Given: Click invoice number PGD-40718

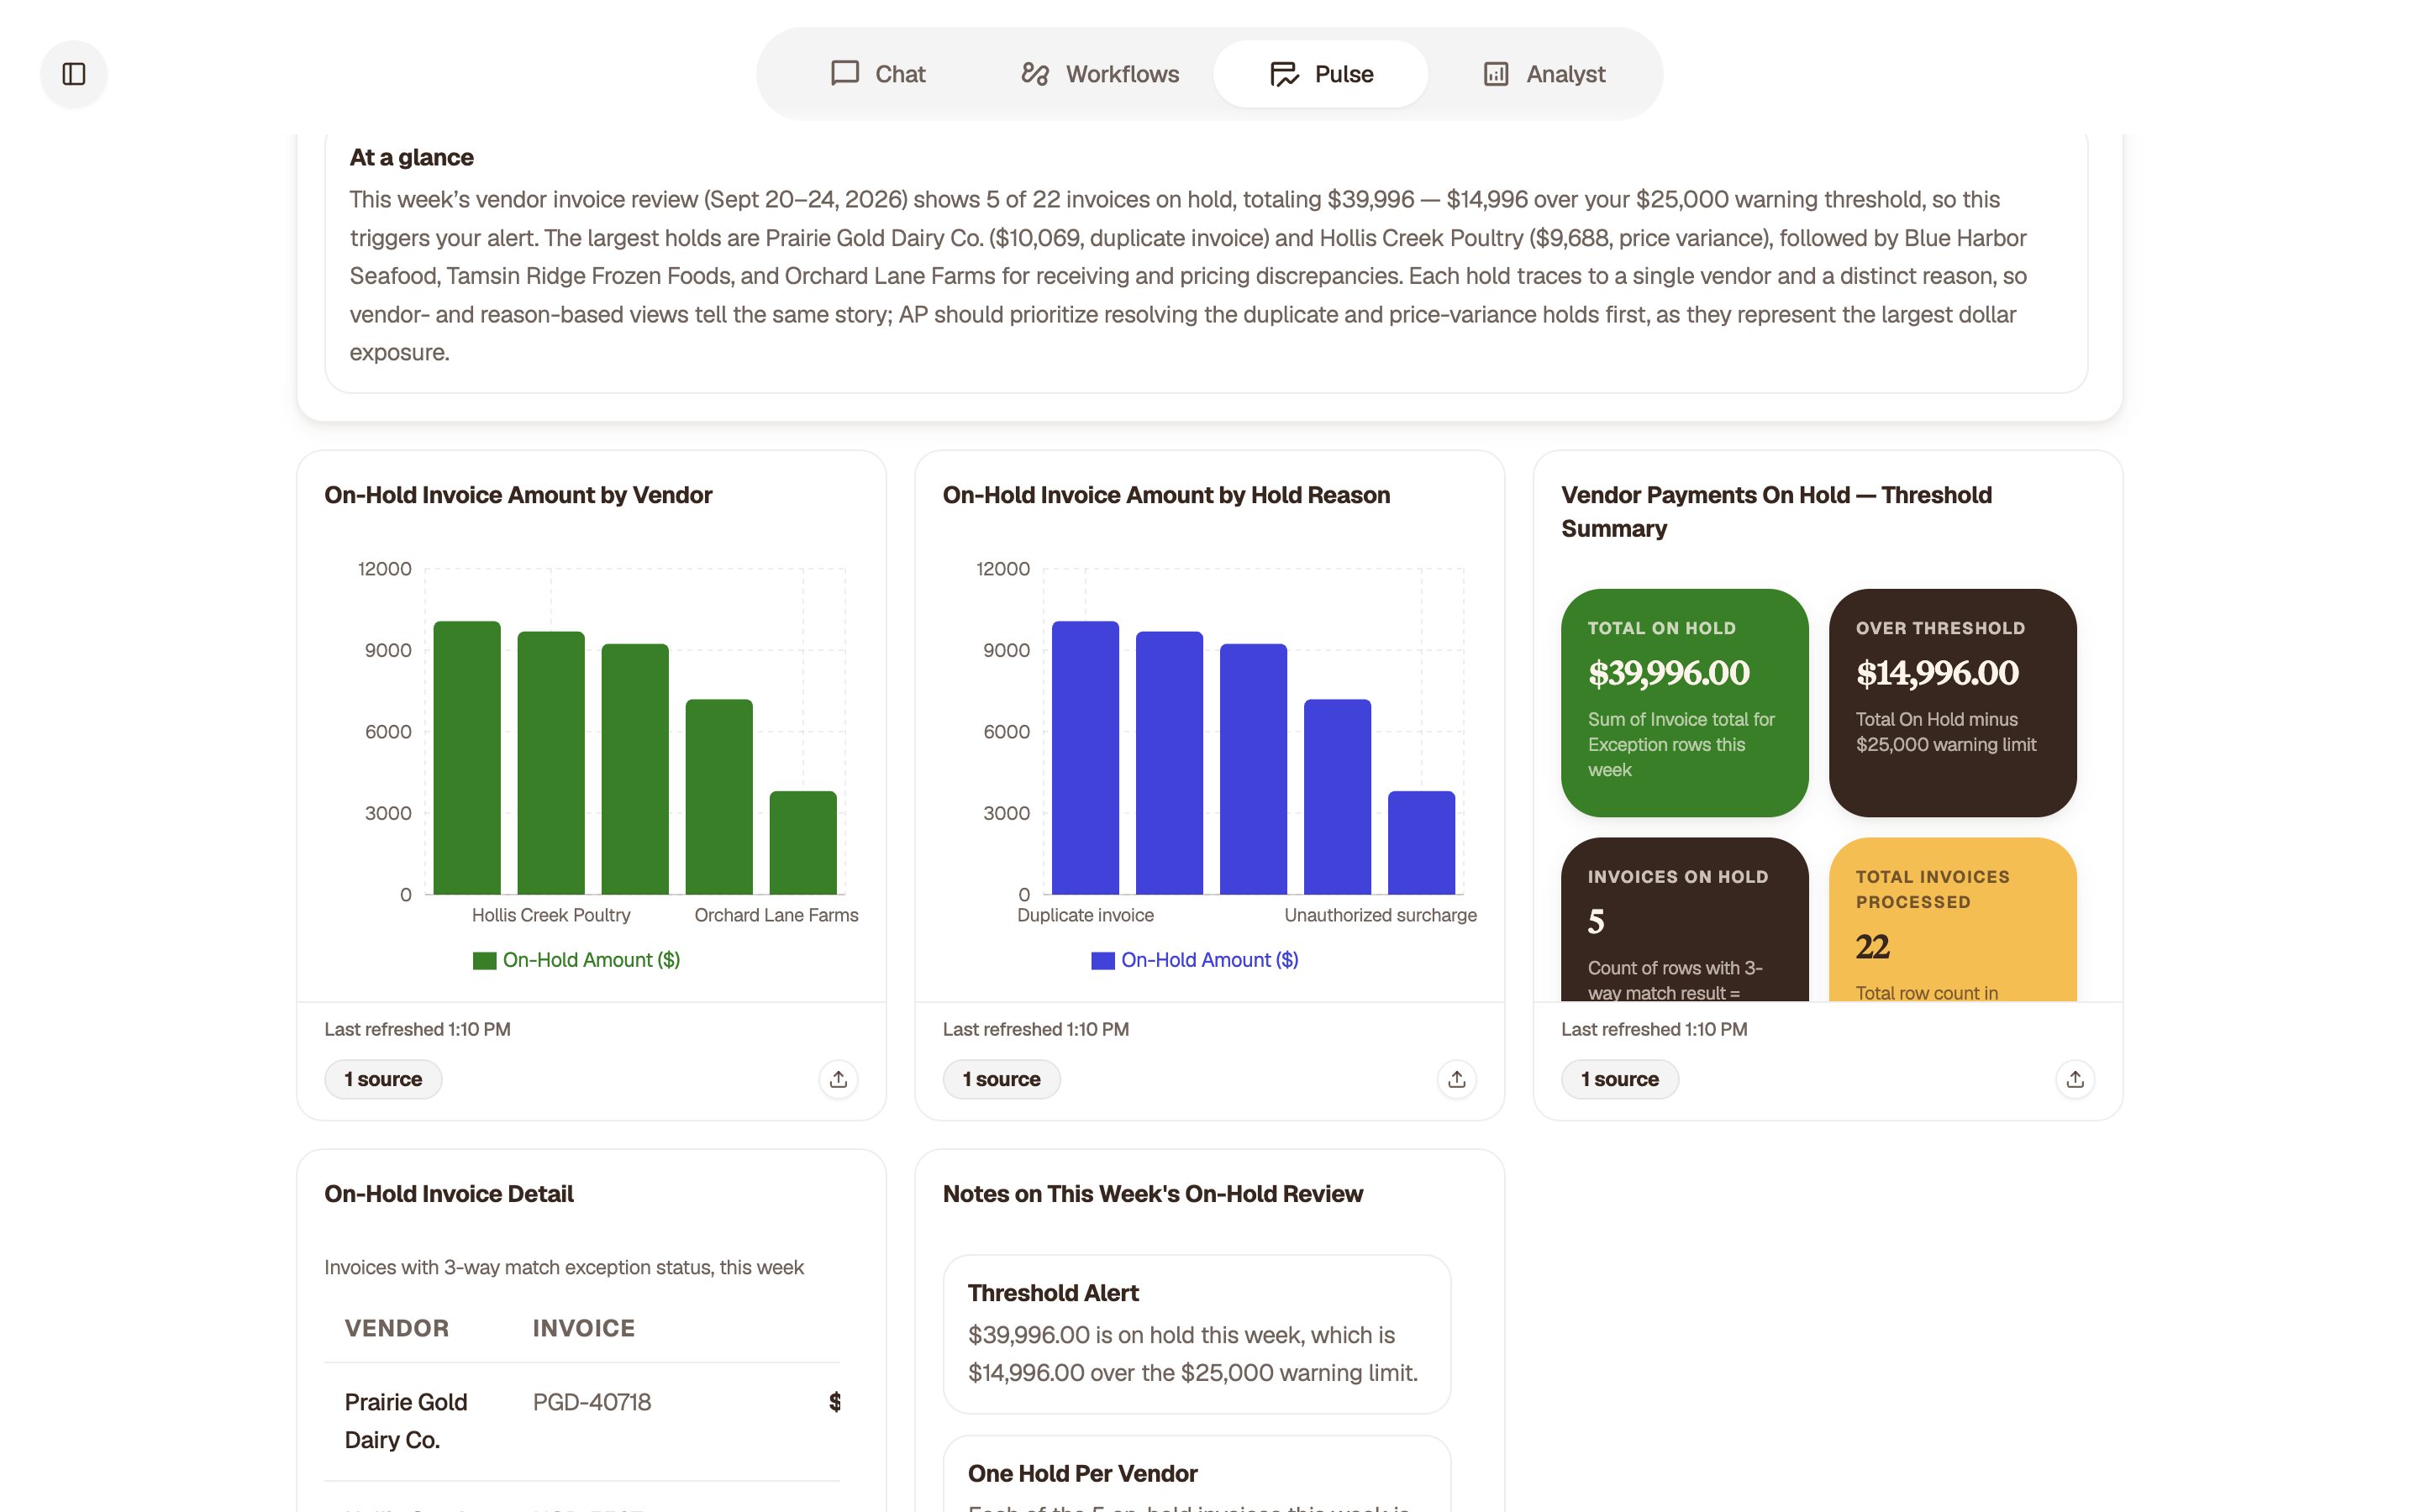Looking at the screenshot, I should coord(592,1402).
